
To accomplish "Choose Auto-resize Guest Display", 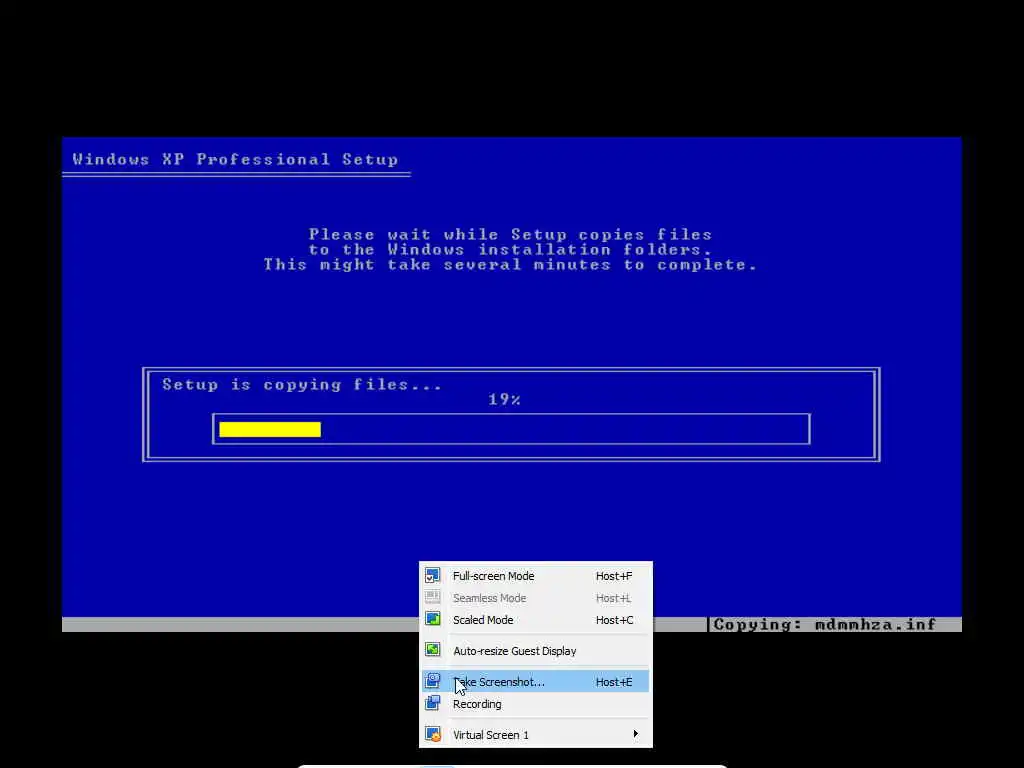I will [536, 650].
